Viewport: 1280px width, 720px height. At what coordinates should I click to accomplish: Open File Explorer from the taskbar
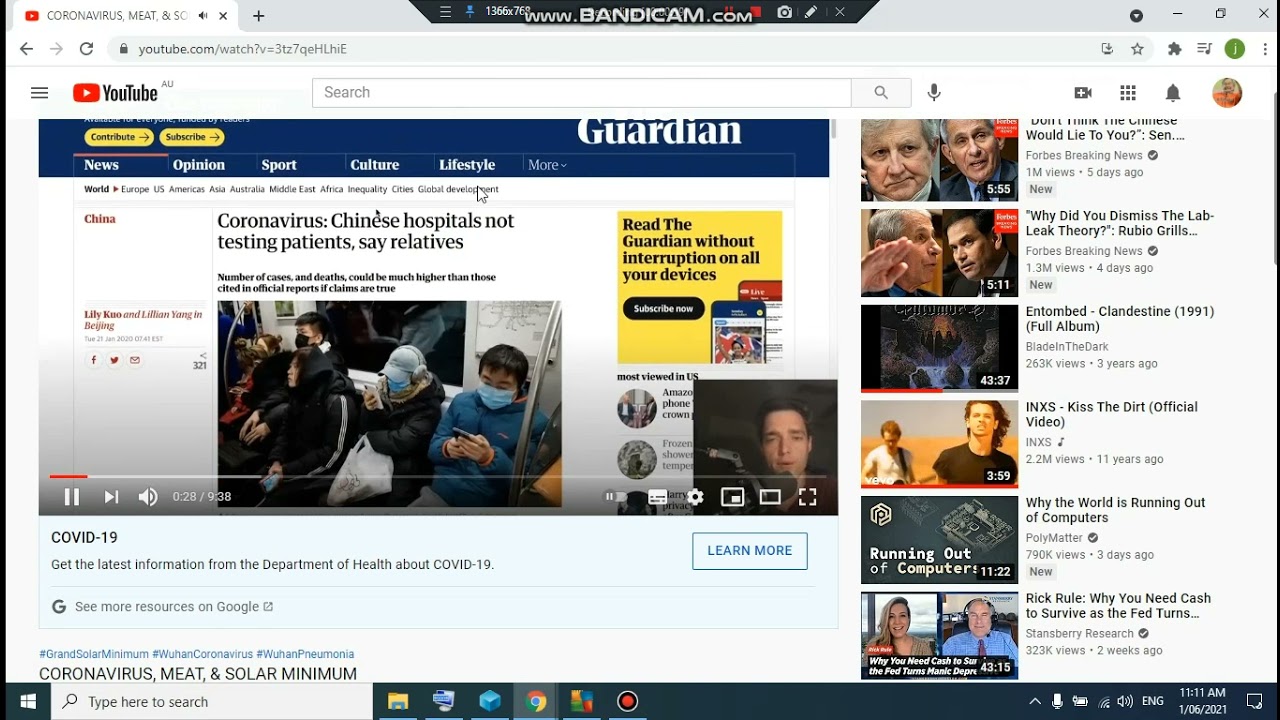(398, 702)
